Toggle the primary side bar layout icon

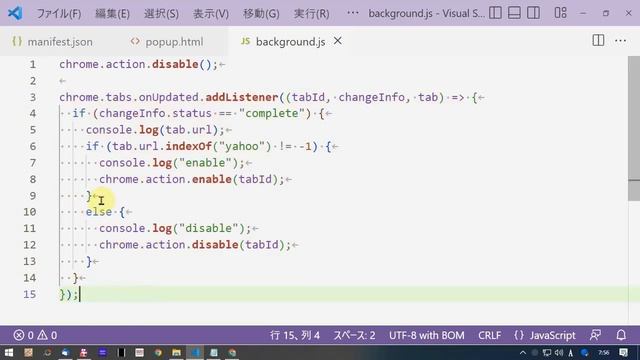(495, 13)
